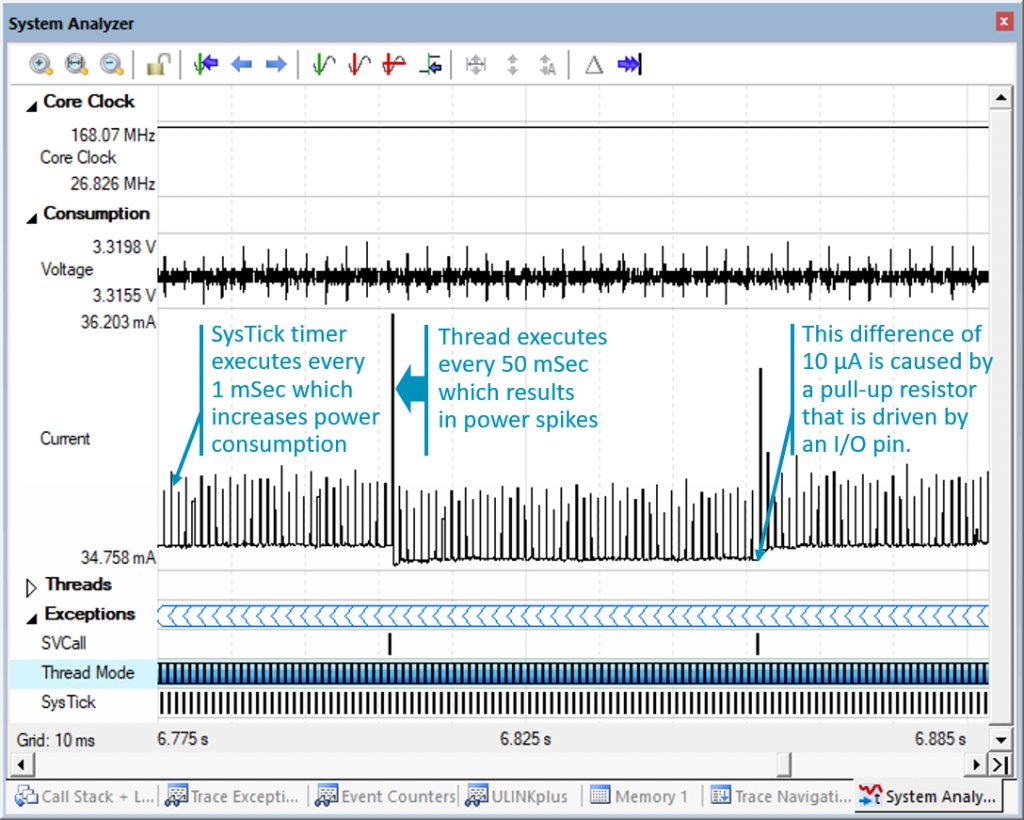
Task: Toggle the delta triangle measurement icon
Action: pos(593,65)
